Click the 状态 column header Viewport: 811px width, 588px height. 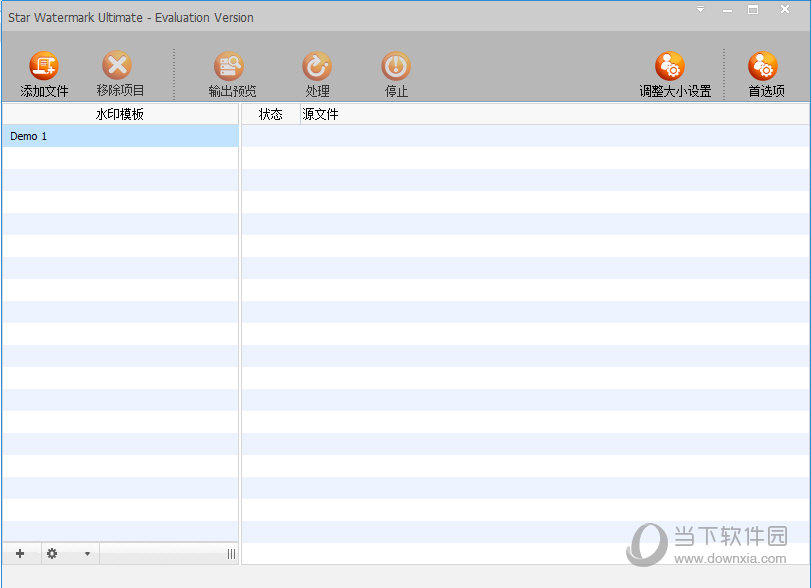point(271,114)
